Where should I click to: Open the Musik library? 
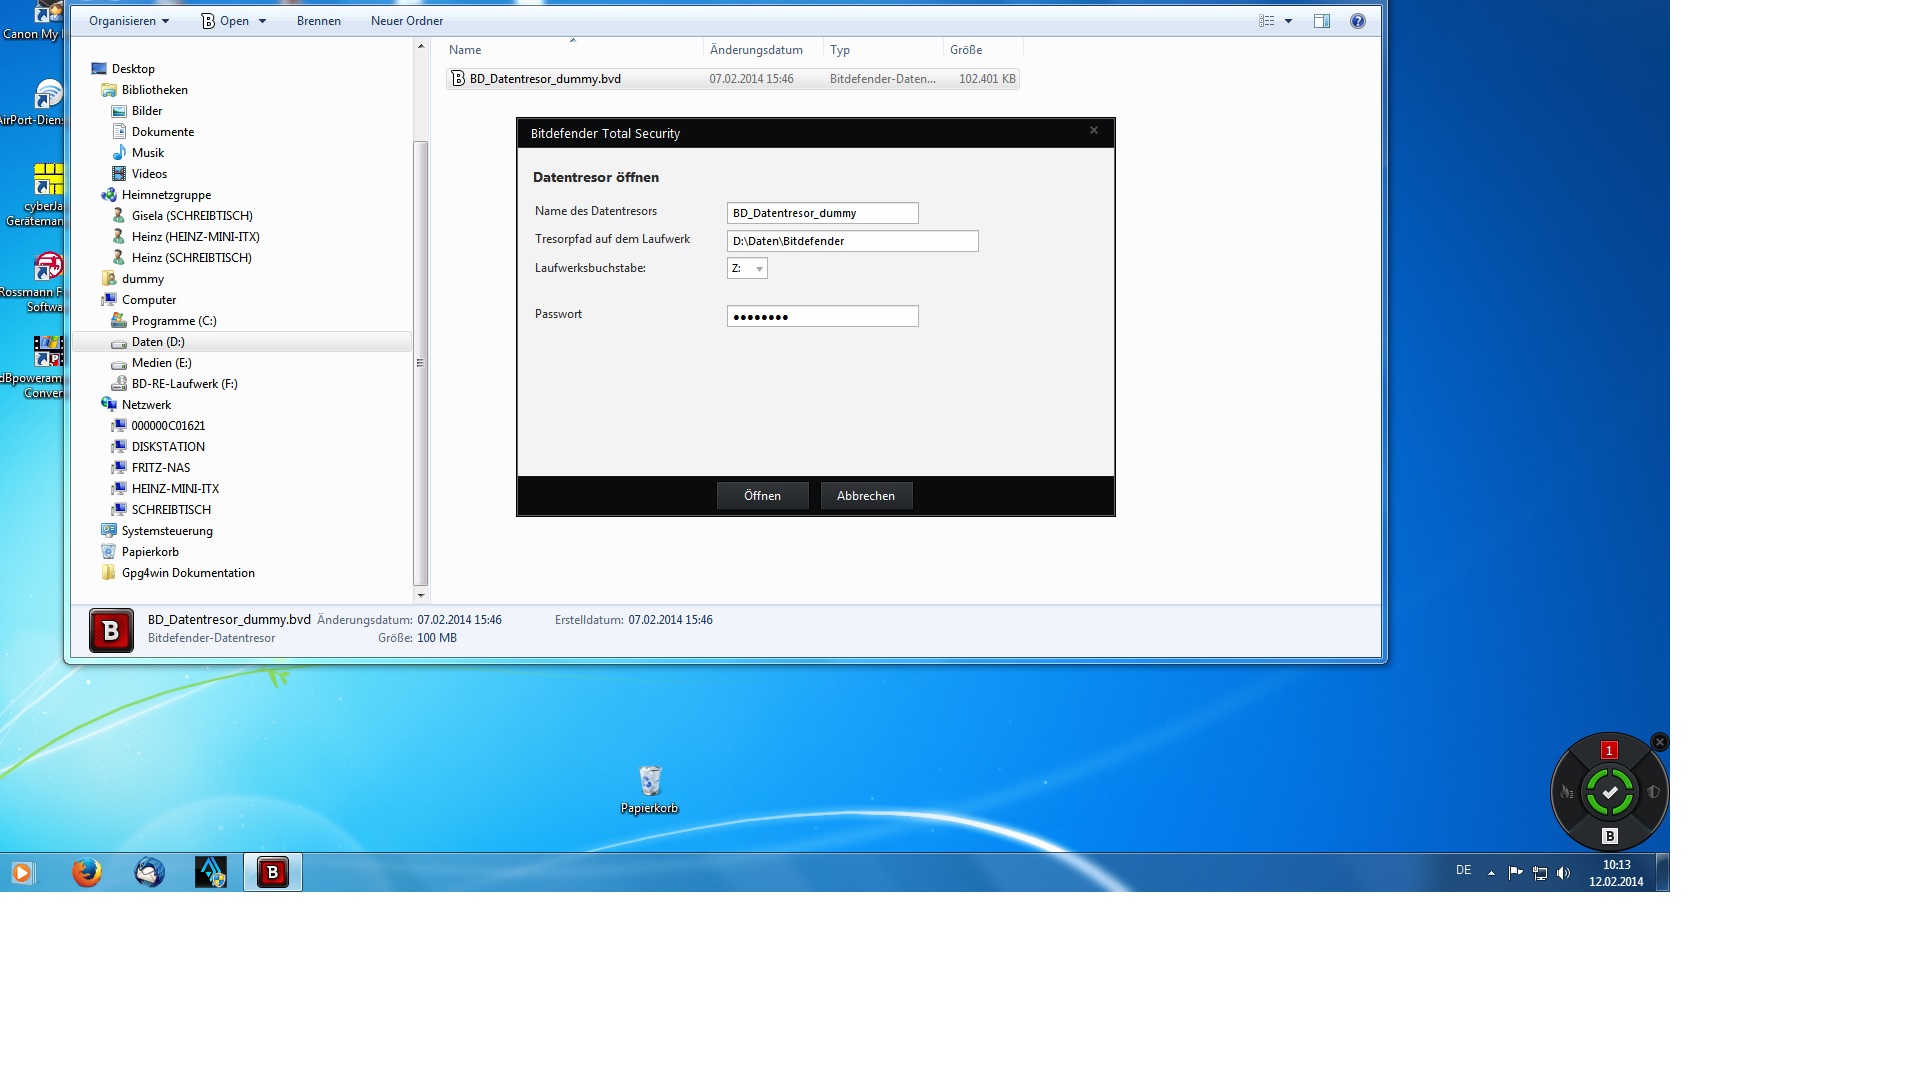tap(148, 153)
